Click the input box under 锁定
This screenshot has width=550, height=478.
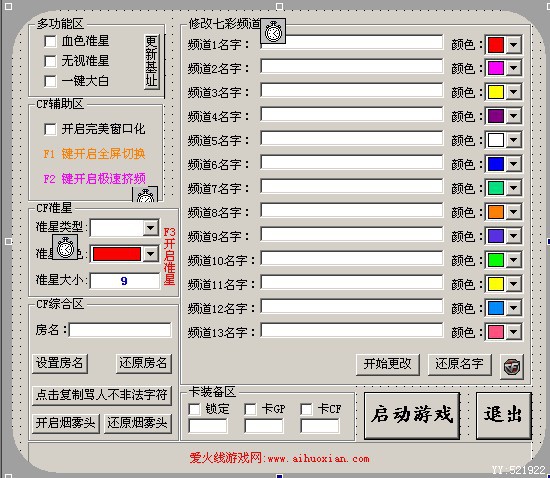(208, 426)
